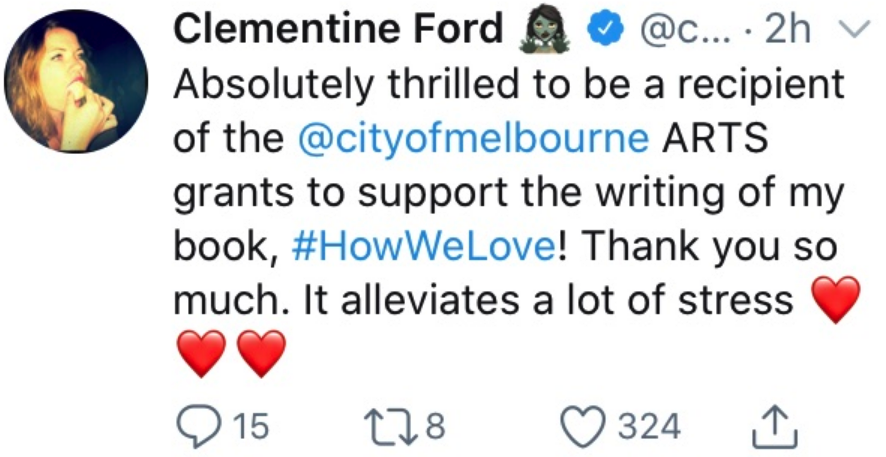Click the red heart after the word stress
Screen dimensions: 886x457
[831, 300]
